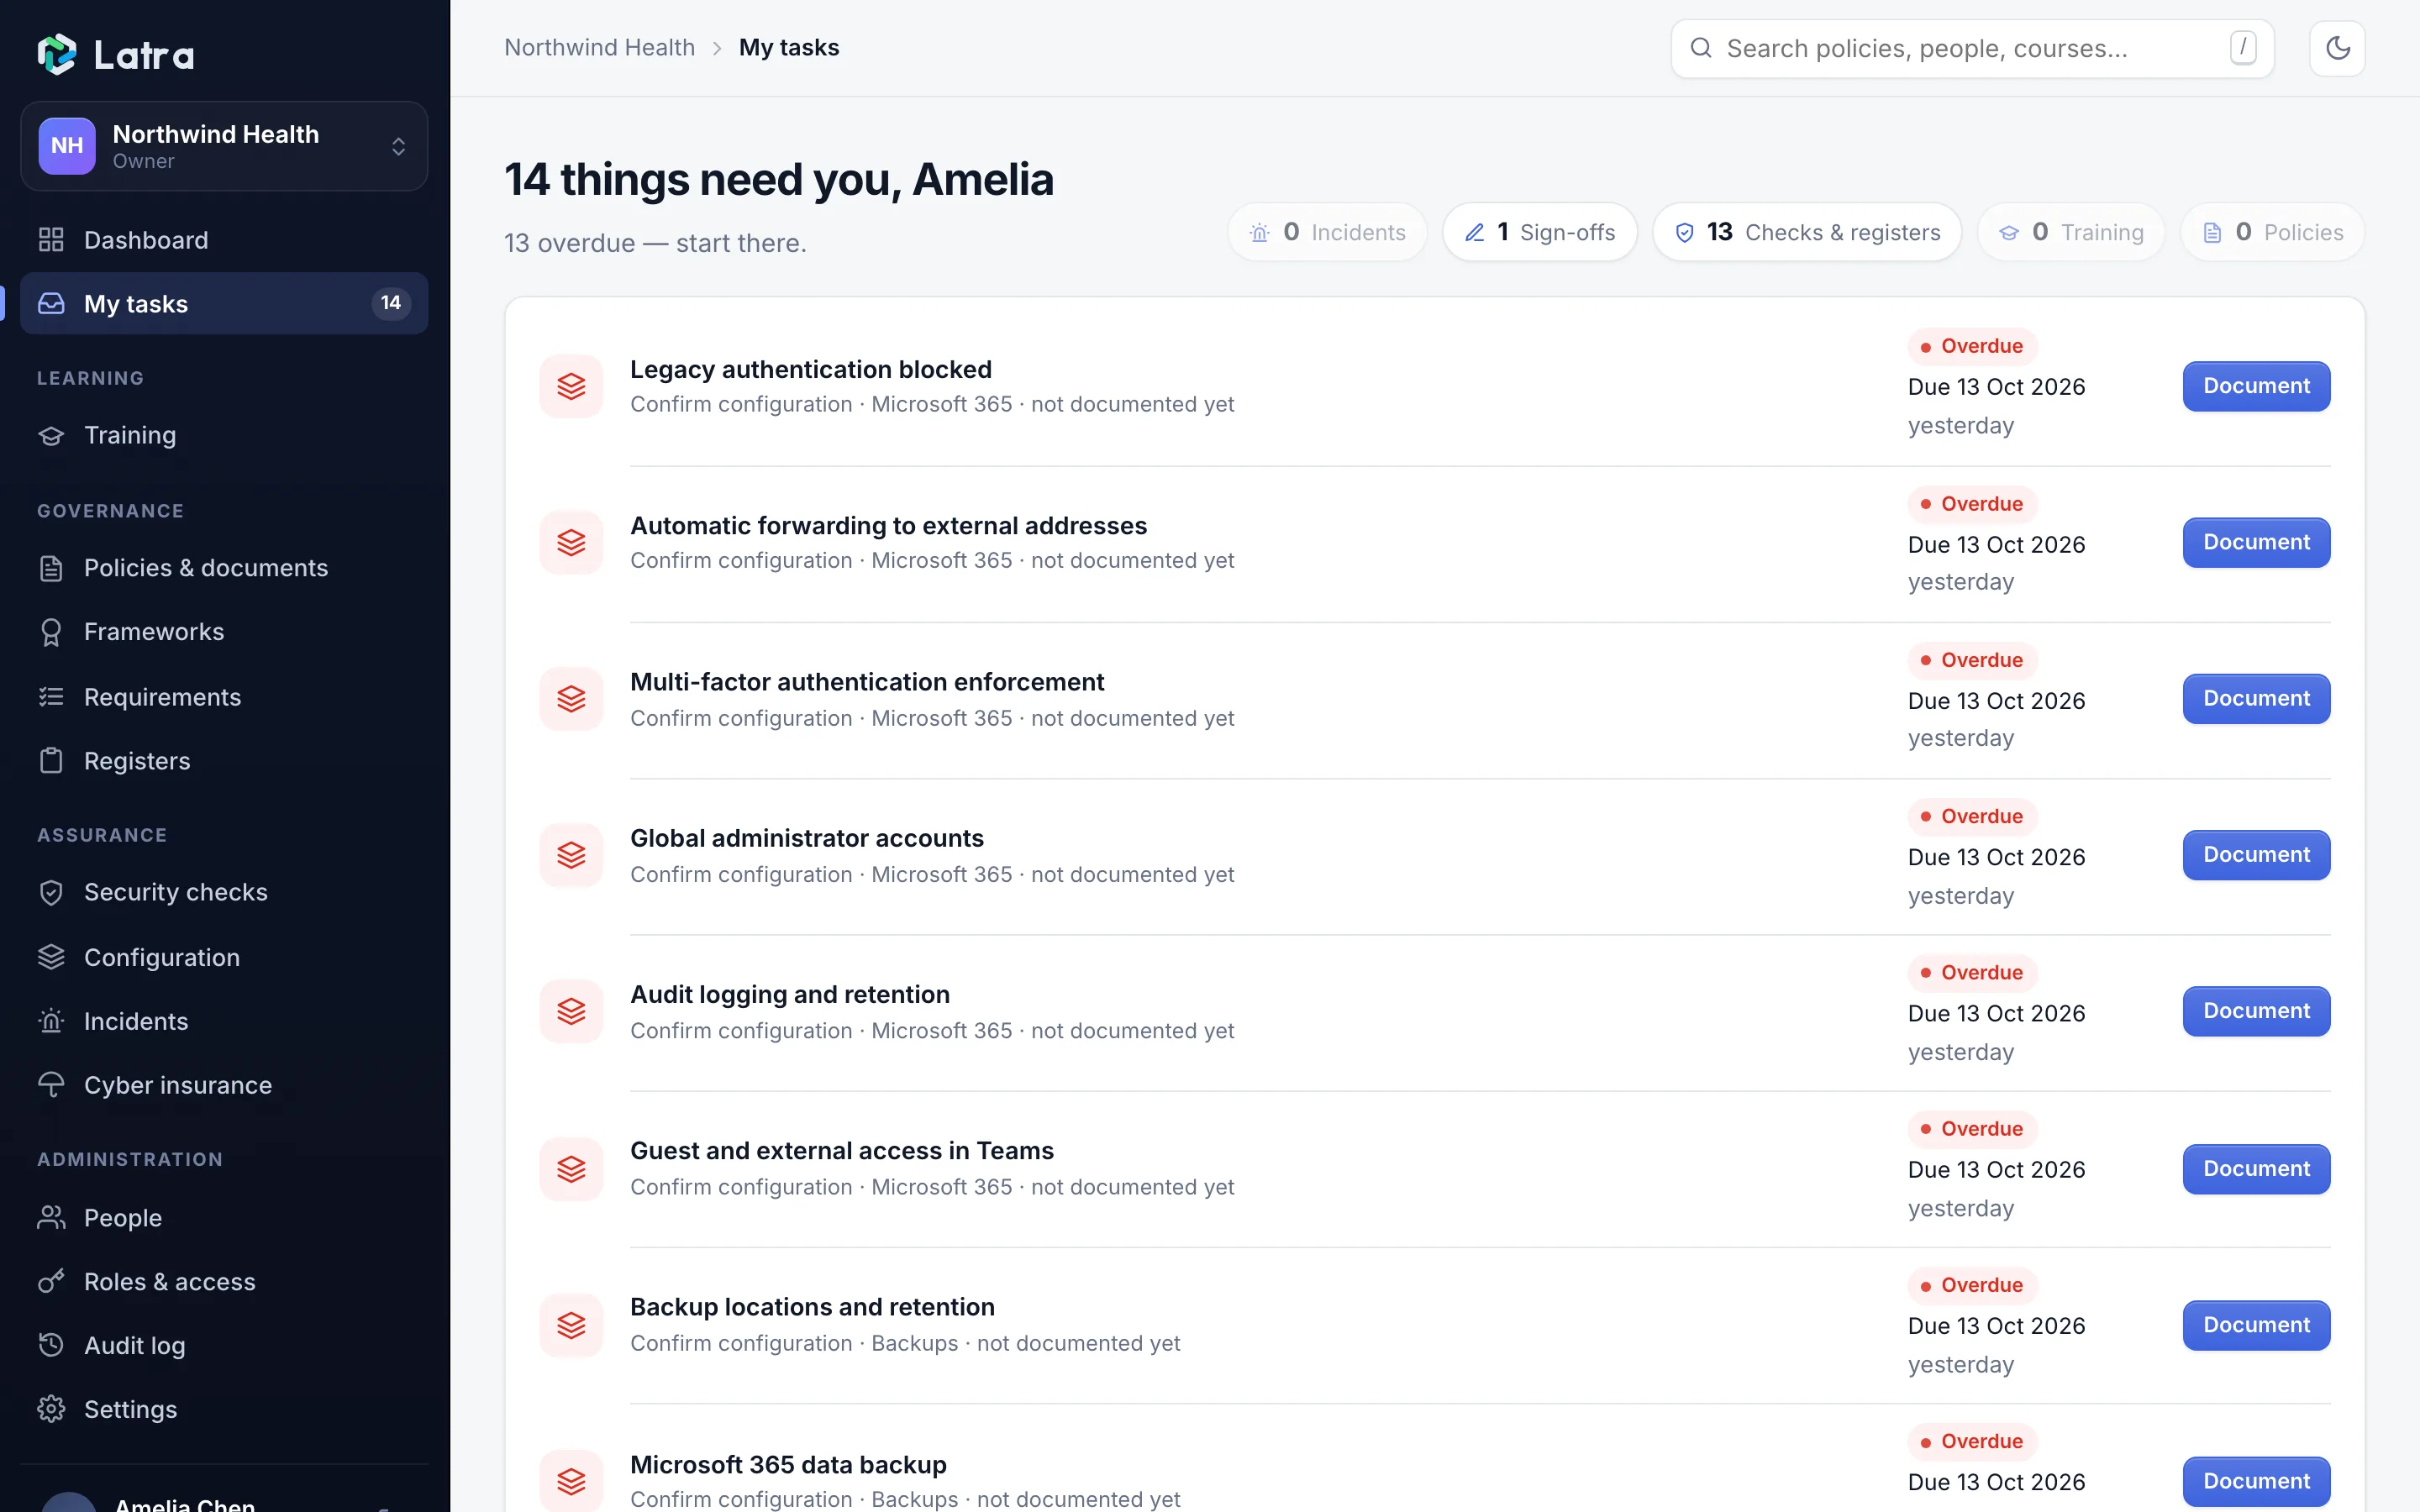Filter by 0 Policies chip
The image size is (2420, 1512).
pos(2273,232)
